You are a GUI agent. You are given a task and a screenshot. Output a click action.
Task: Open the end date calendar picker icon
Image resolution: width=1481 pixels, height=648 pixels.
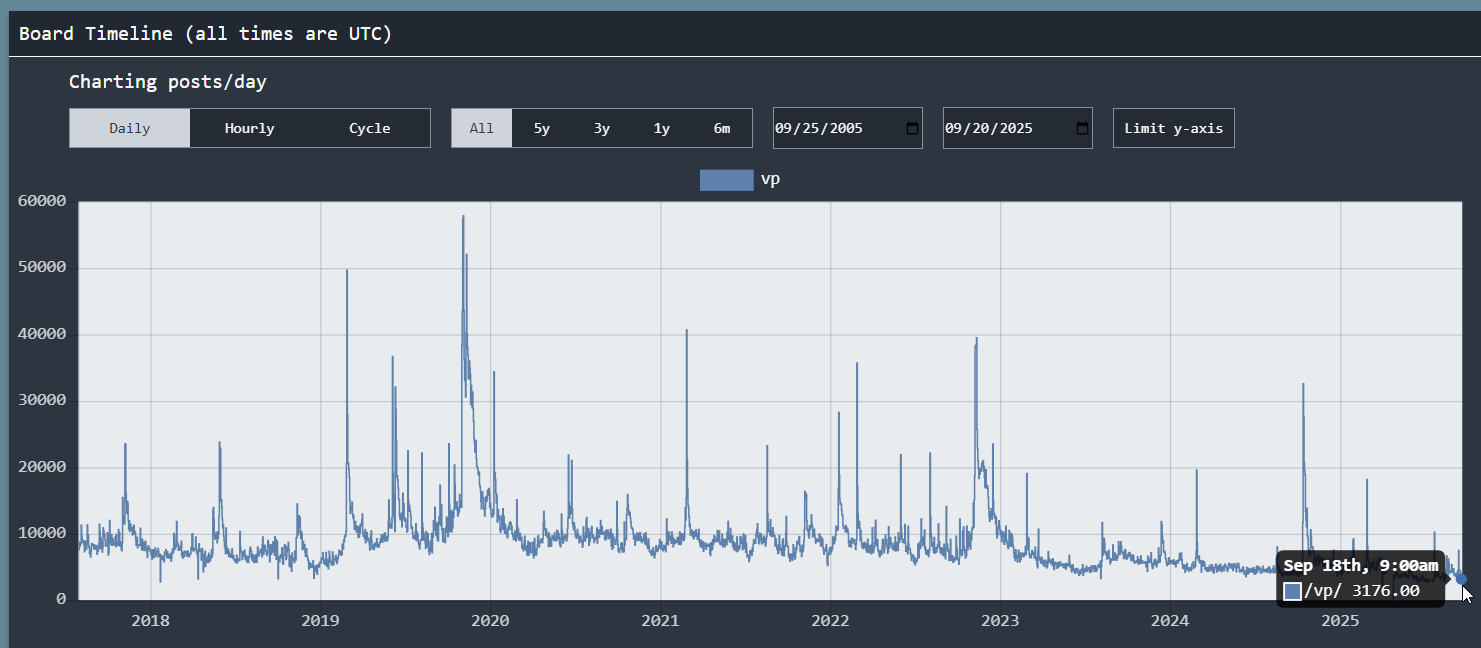(1082, 128)
